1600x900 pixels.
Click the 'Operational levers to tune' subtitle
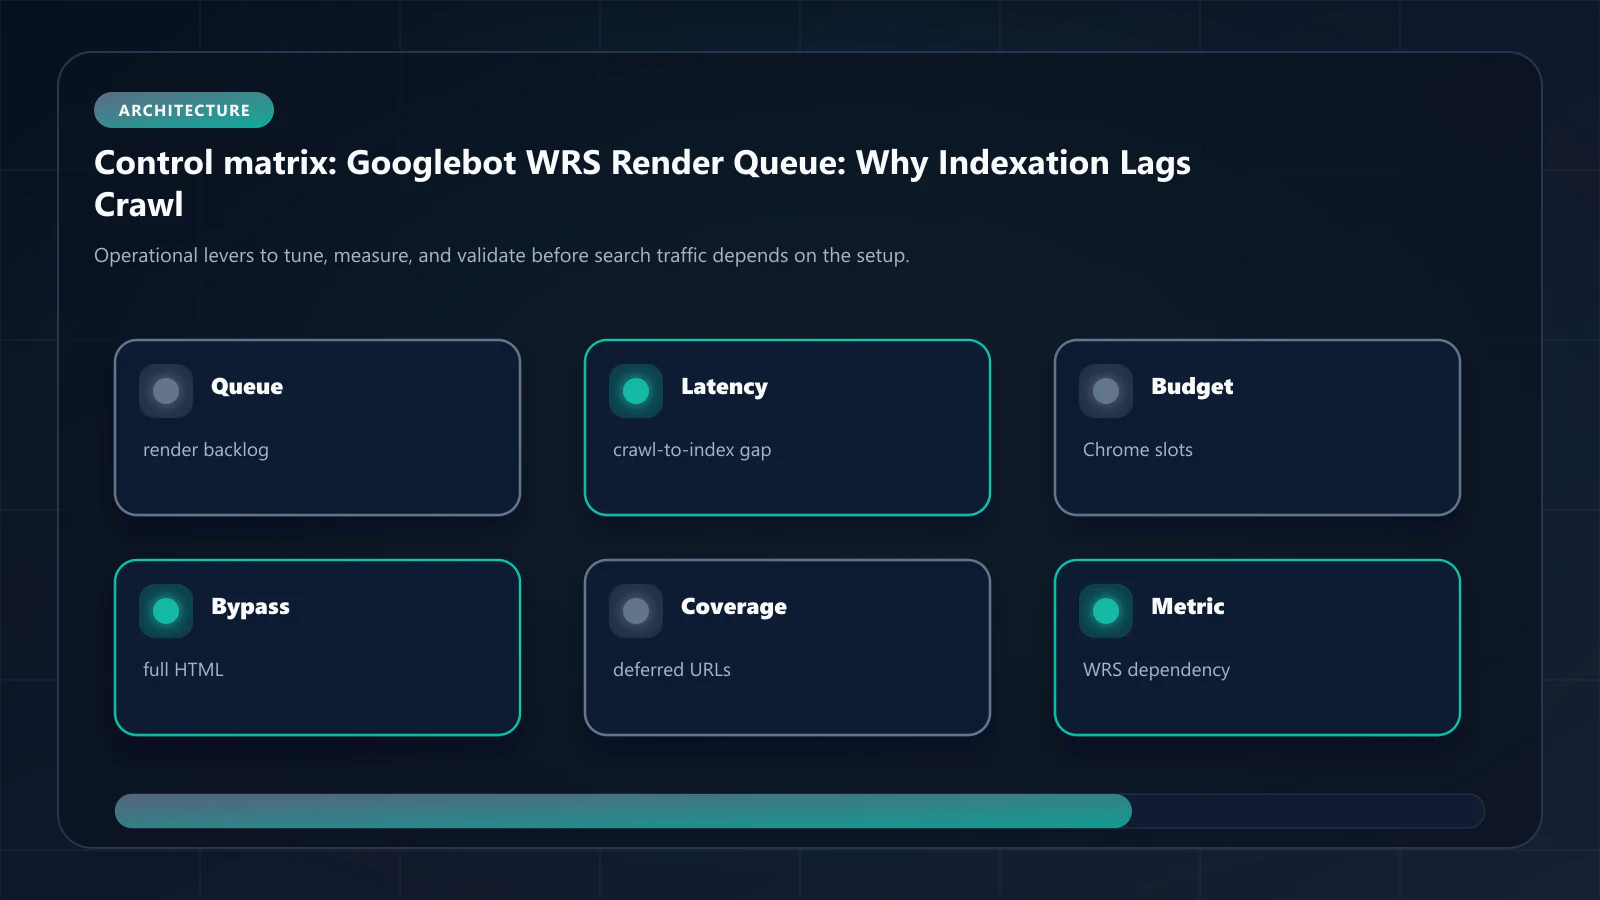[x=501, y=256]
